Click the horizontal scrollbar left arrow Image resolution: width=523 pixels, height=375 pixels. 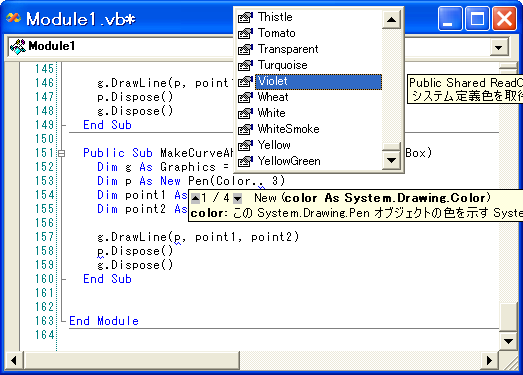[14, 360]
